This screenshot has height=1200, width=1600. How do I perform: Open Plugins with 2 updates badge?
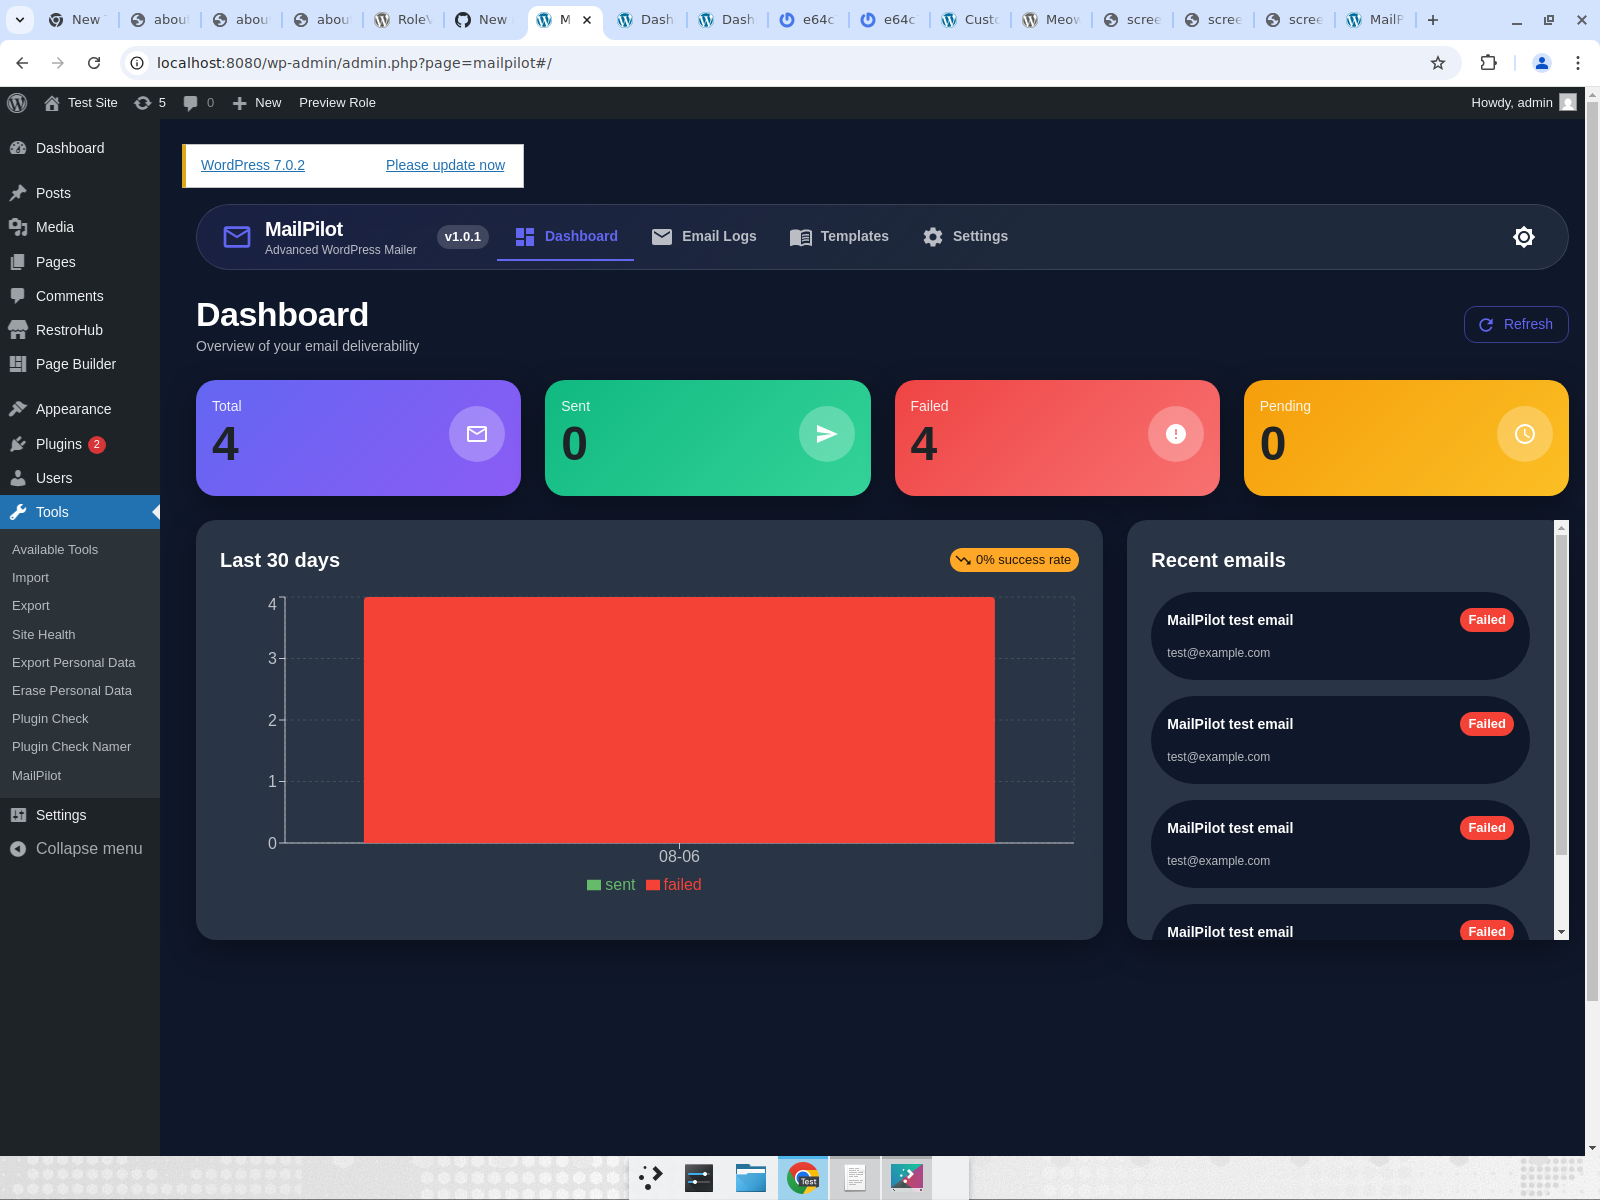[80, 444]
